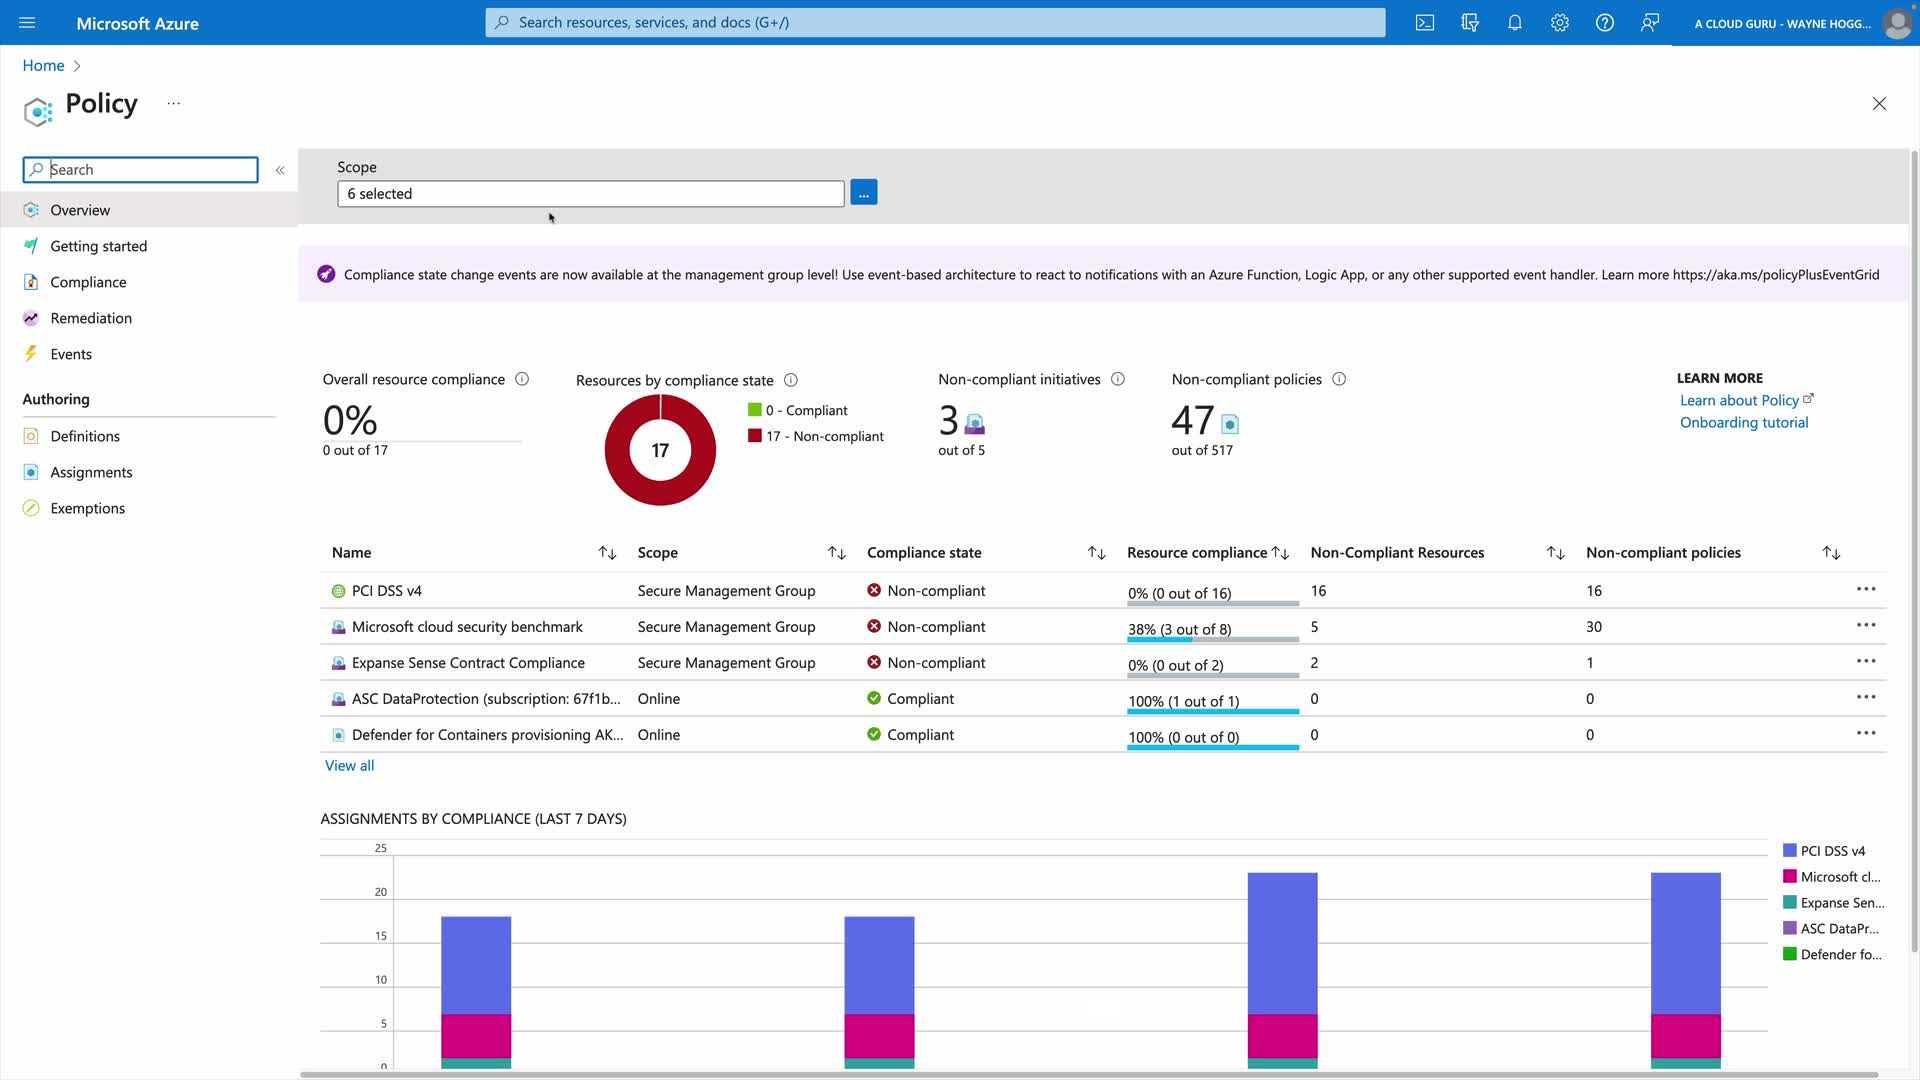Open the Onboarding tutorial link

coord(1743,422)
